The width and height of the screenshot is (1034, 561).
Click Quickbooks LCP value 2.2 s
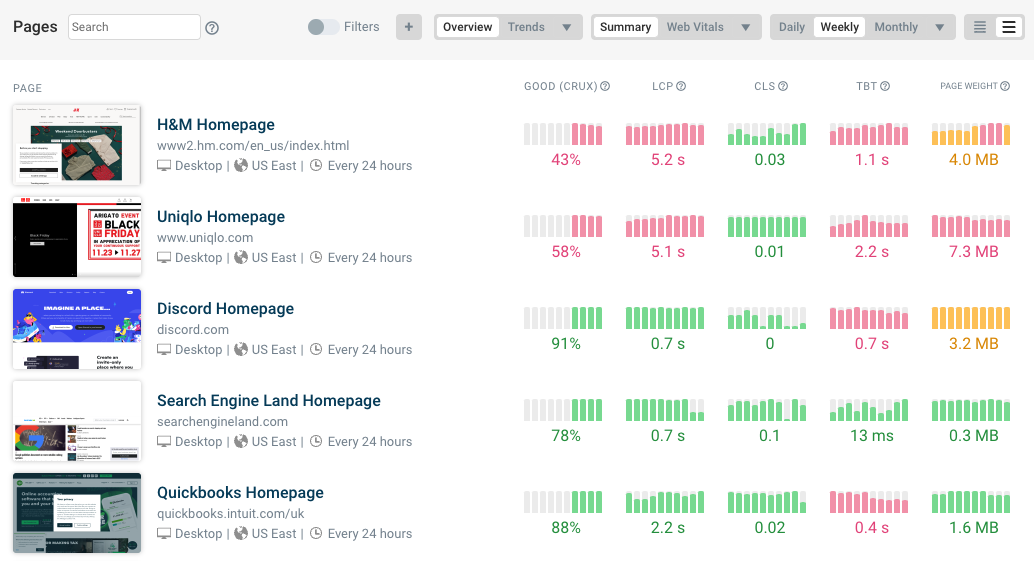point(667,527)
